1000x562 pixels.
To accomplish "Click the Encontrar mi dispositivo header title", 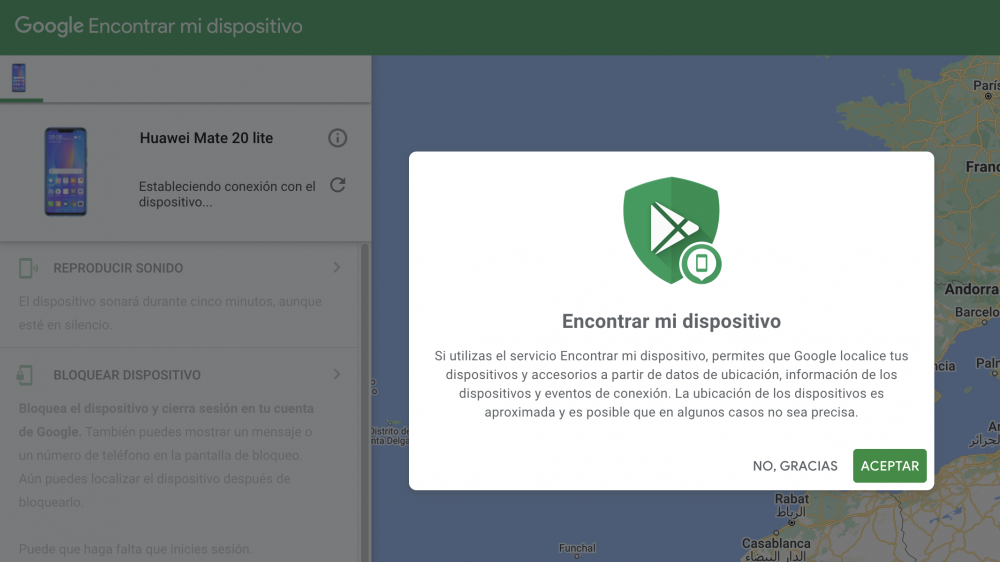I will pyautogui.click(x=195, y=26).
